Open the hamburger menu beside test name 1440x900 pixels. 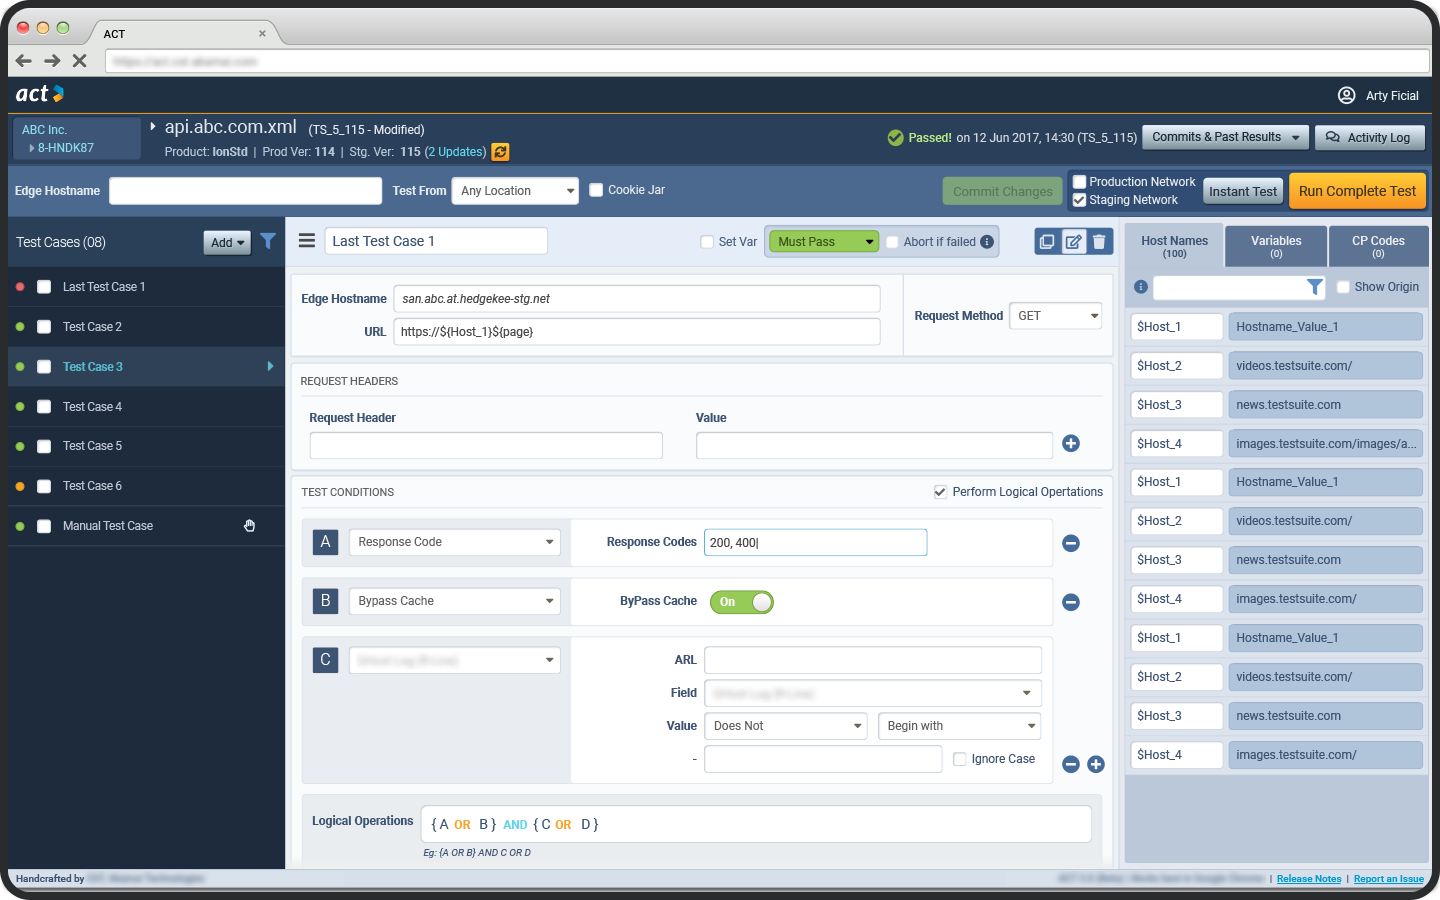(307, 241)
